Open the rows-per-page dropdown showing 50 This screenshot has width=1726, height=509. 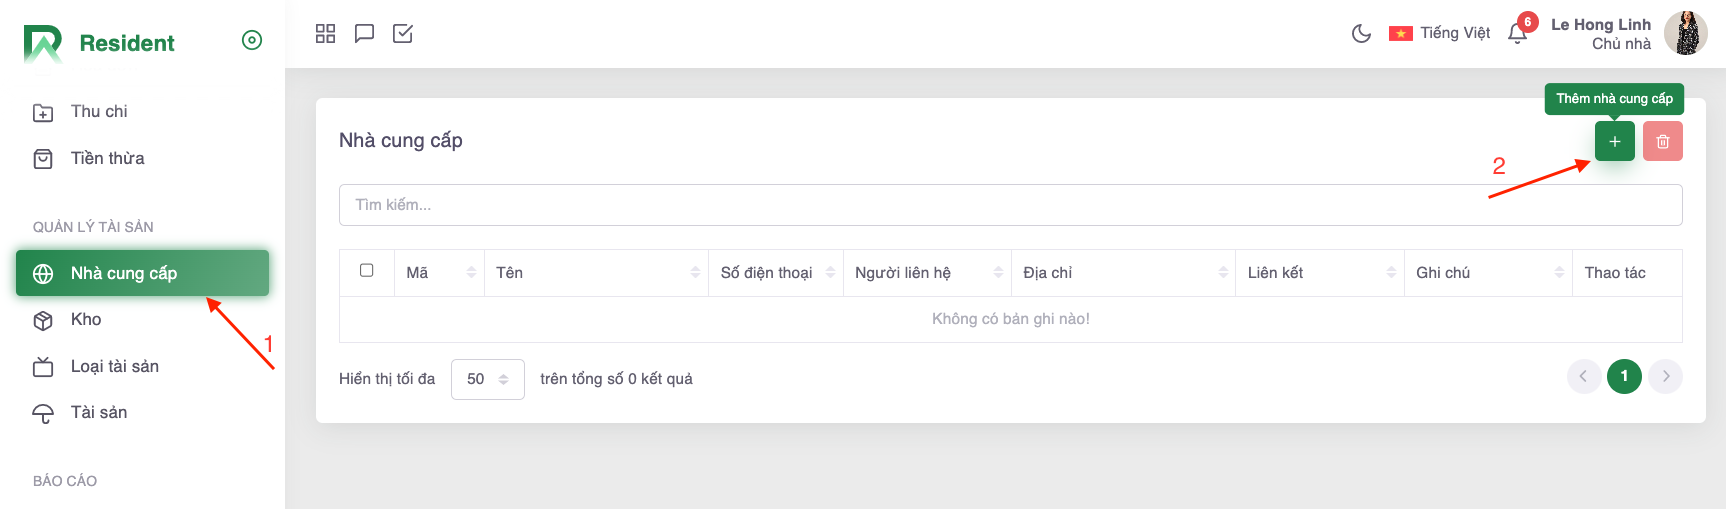click(487, 379)
